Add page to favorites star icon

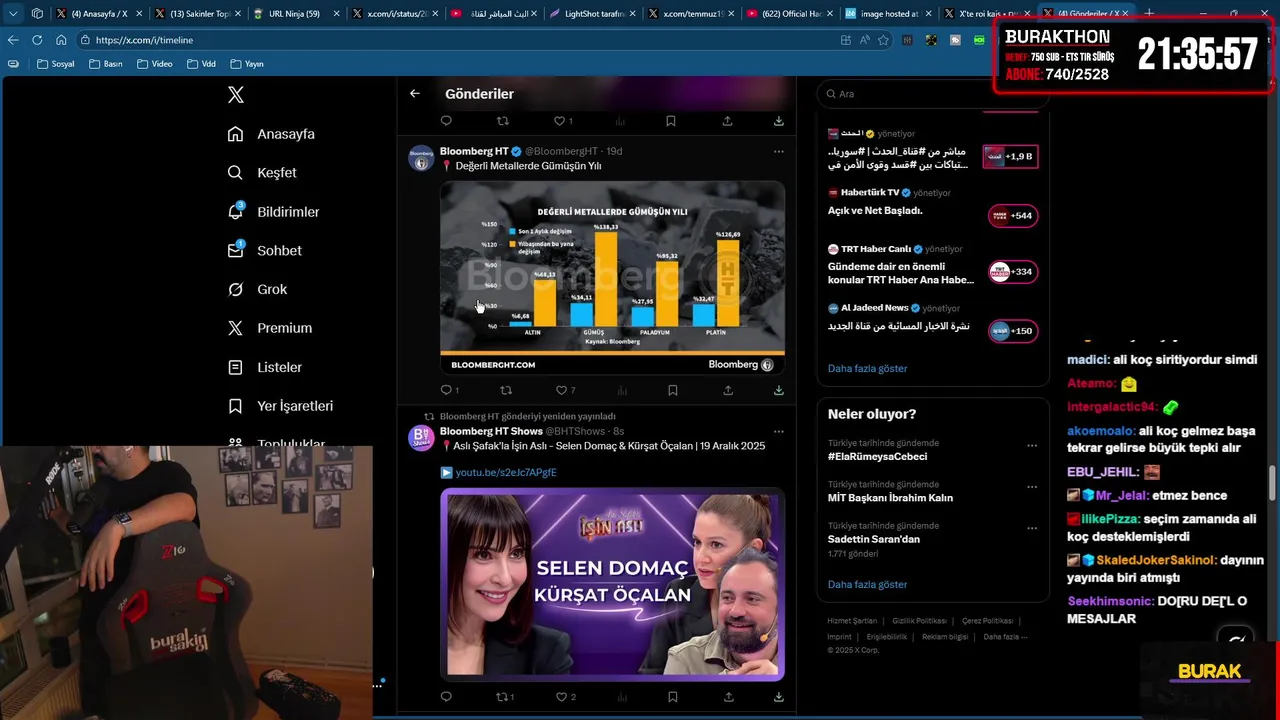click(883, 40)
